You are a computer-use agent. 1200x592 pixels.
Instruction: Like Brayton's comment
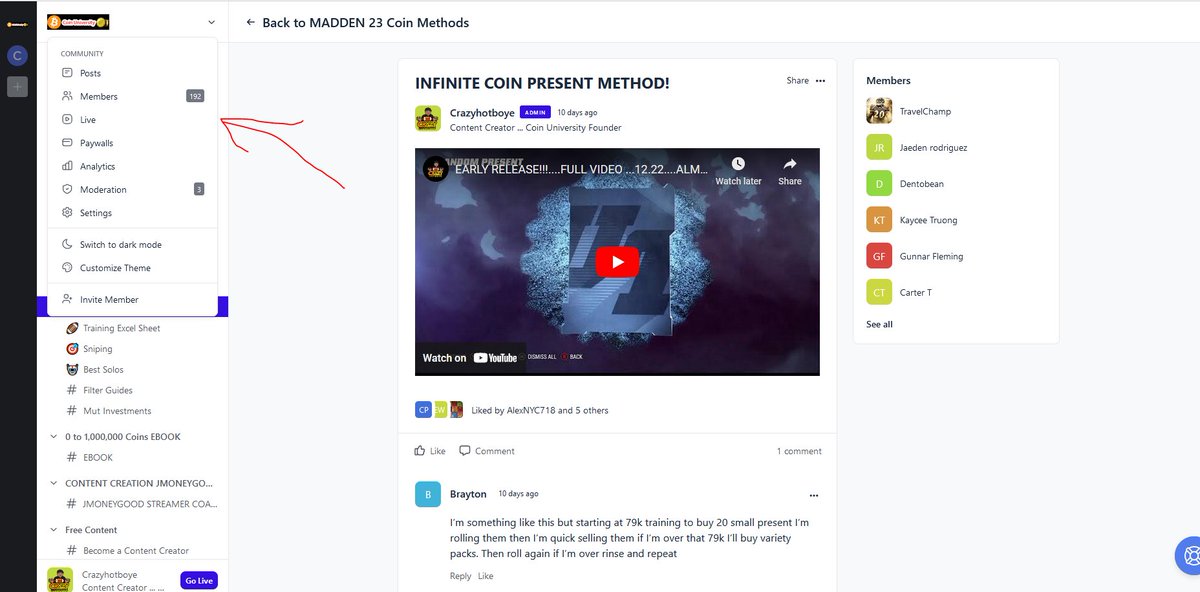click(x=485, y=576)
